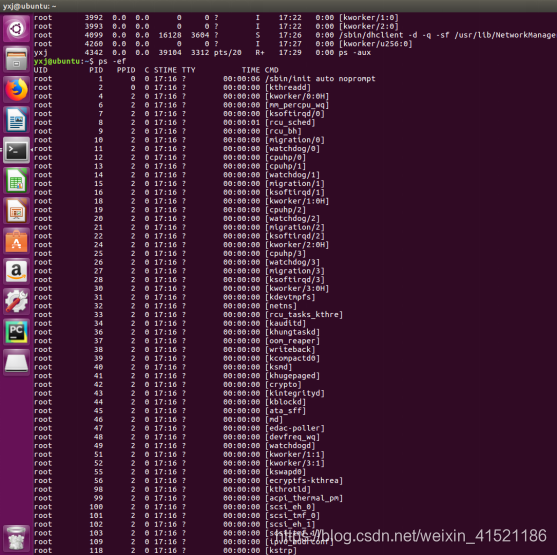Select the [kworker/3:1] process name

tap(294, 463)
